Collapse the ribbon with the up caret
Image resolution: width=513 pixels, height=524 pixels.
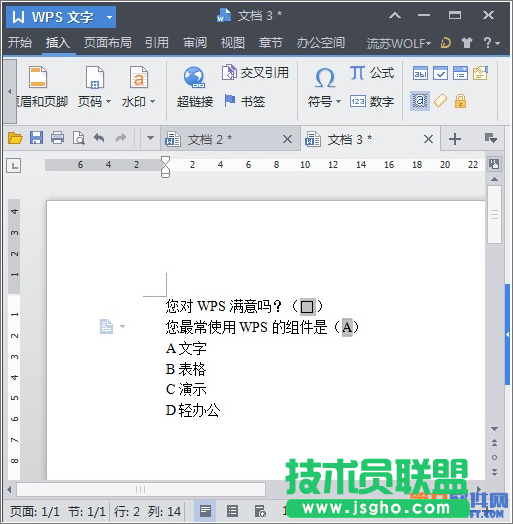pos(395,15)
